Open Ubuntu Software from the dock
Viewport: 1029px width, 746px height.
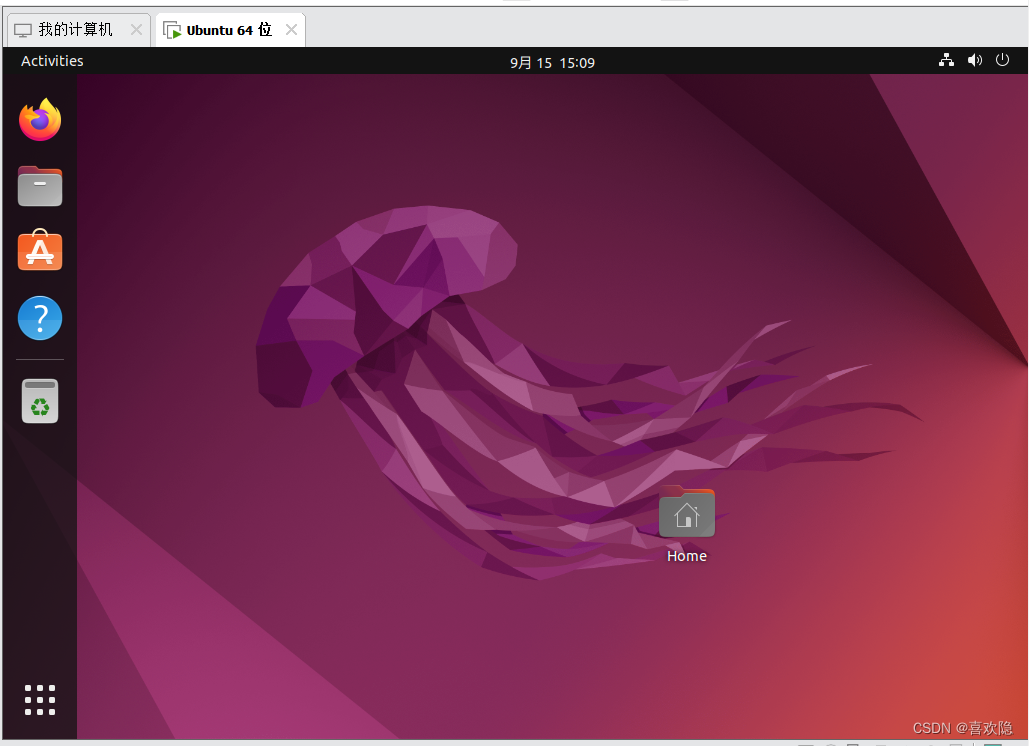tap(40, 251)
